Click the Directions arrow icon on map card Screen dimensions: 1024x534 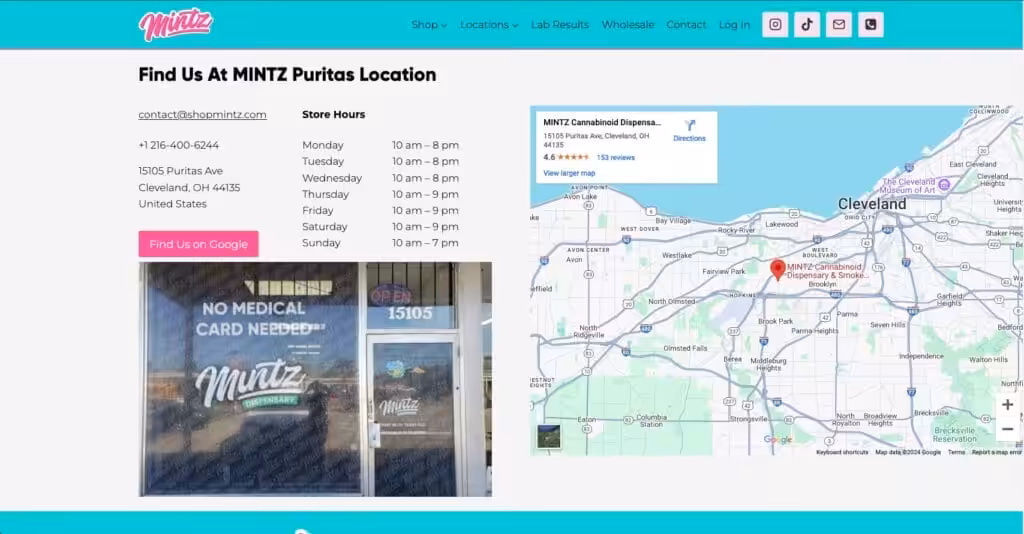[x=690, y=125]
